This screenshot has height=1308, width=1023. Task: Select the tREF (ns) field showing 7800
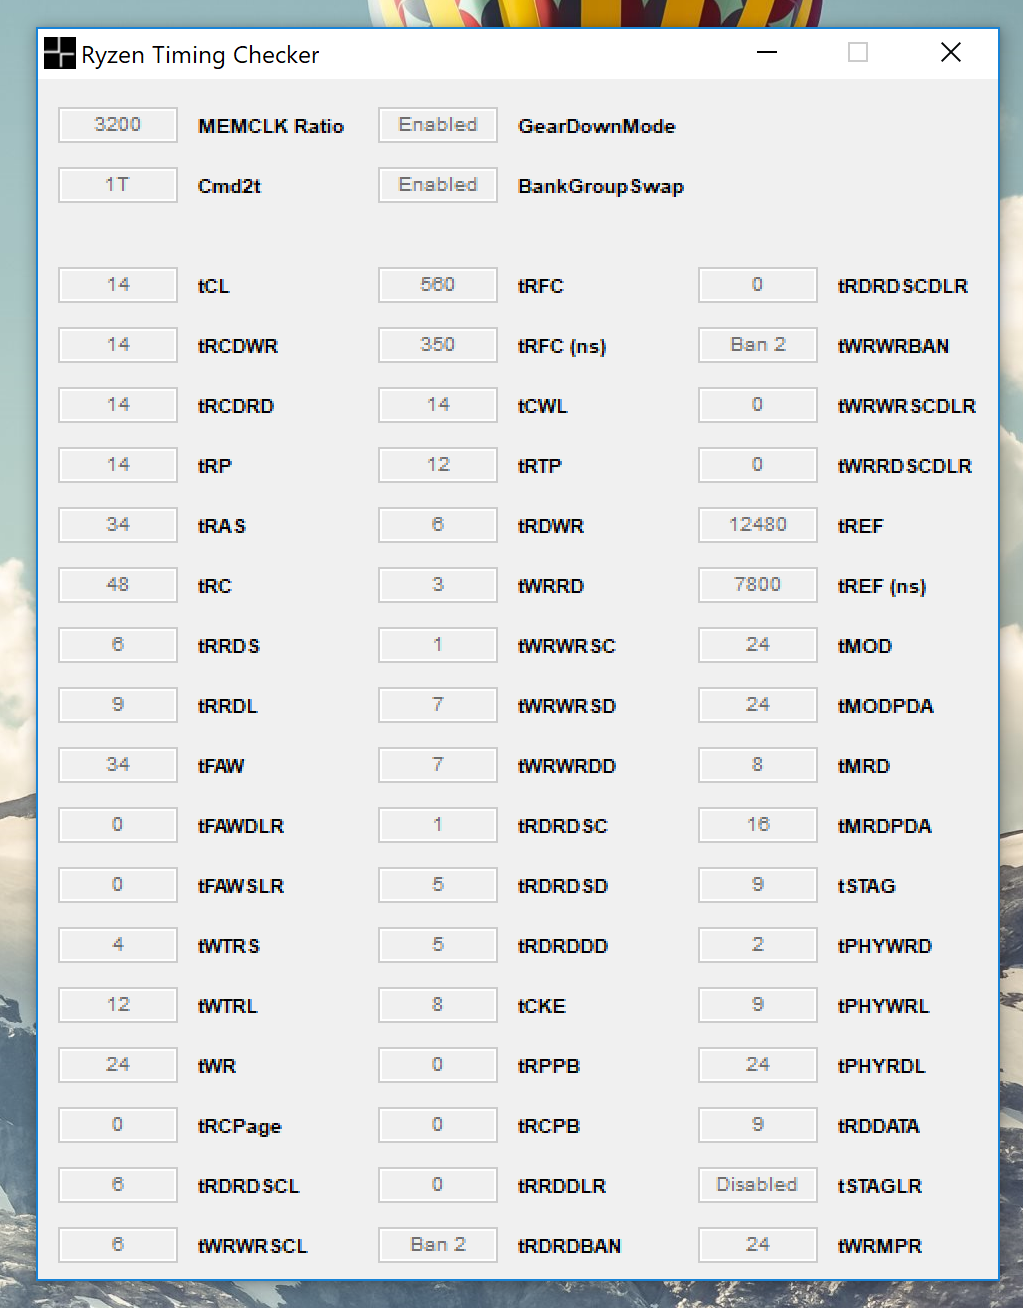[x=758, y=585]
